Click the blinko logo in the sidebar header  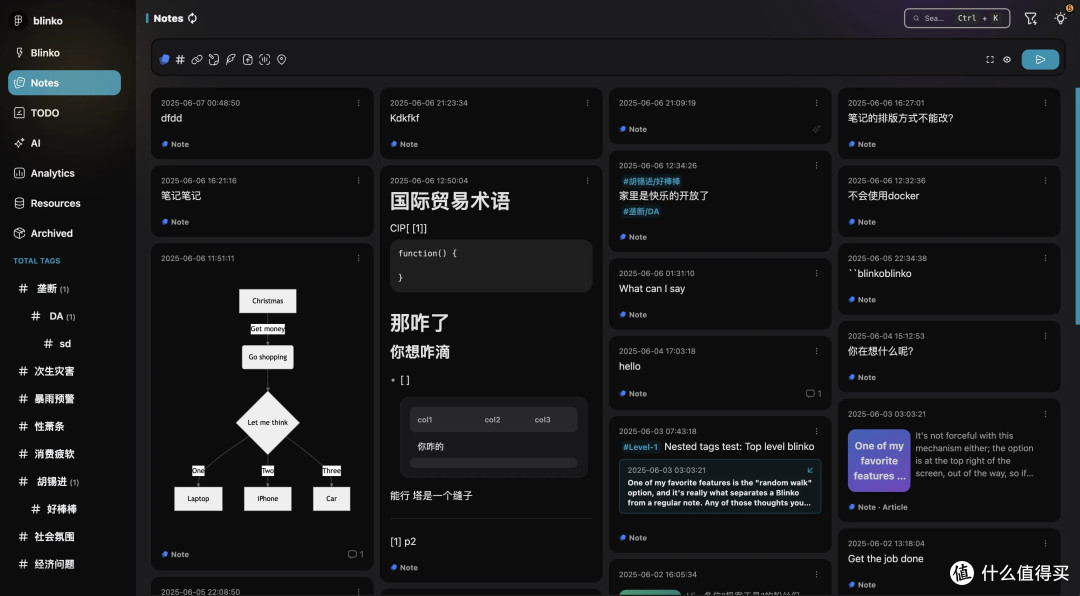[x=19, y=21]
